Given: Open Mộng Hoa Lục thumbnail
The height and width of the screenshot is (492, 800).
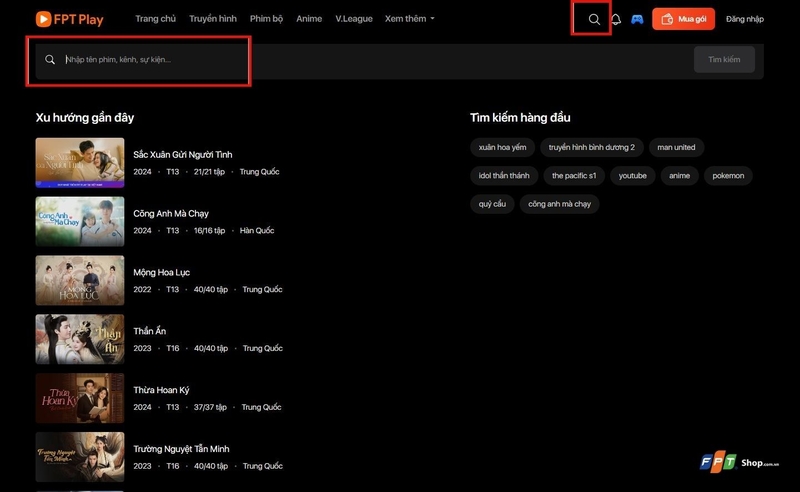Looking at the screenshot, I should click(80, 280).
